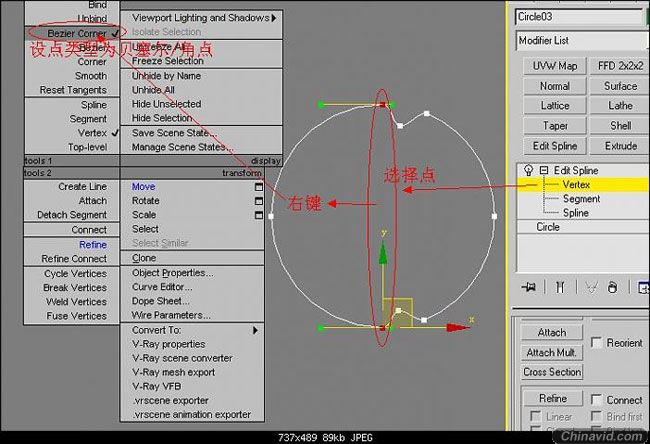This screenshot has width=650, height=444.
Task: Click the FFD 2x2x2 modifier button
Action: tap(620, 66)
